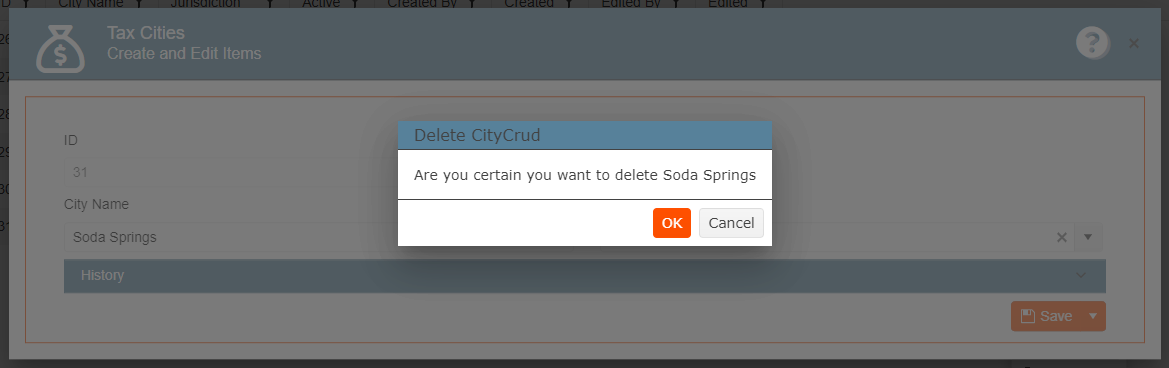Click the History section header
Image resolution: width=1169 pixels, height=368 pixels.
[584, 276]
